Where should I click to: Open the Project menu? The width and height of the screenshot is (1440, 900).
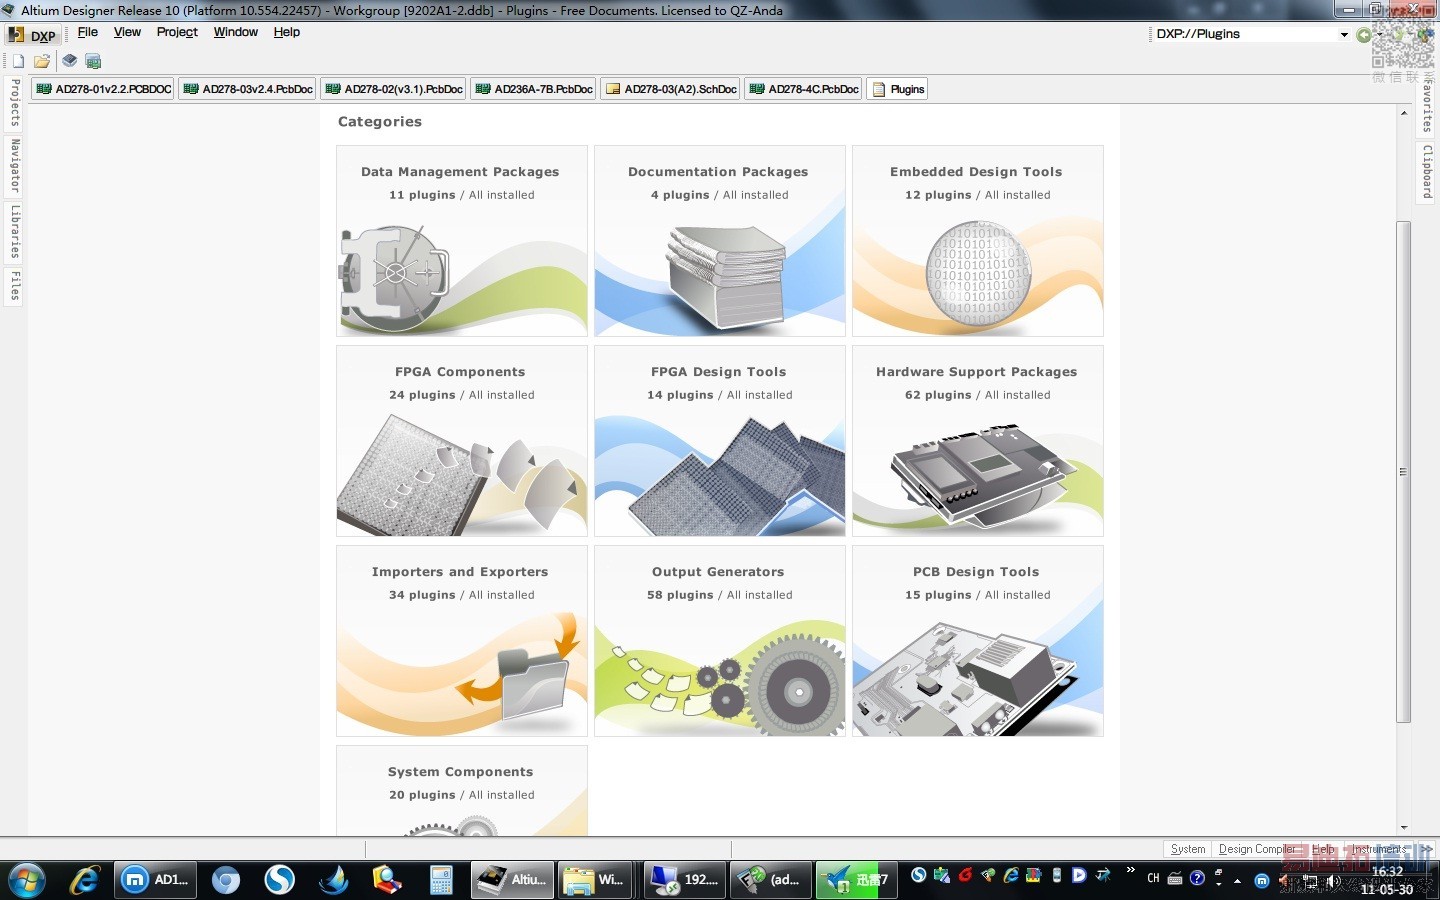pyautogui.click(x=177, y=32)
